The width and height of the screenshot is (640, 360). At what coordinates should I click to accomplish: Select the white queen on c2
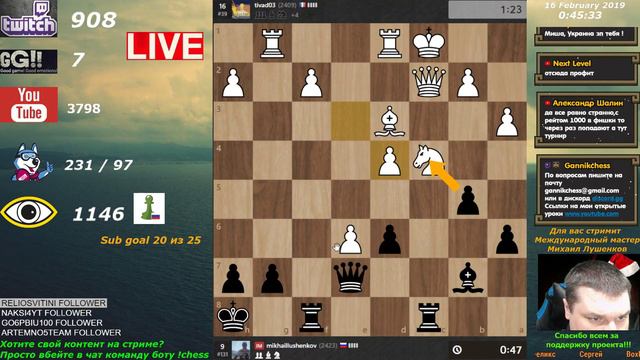pos(429,82)
